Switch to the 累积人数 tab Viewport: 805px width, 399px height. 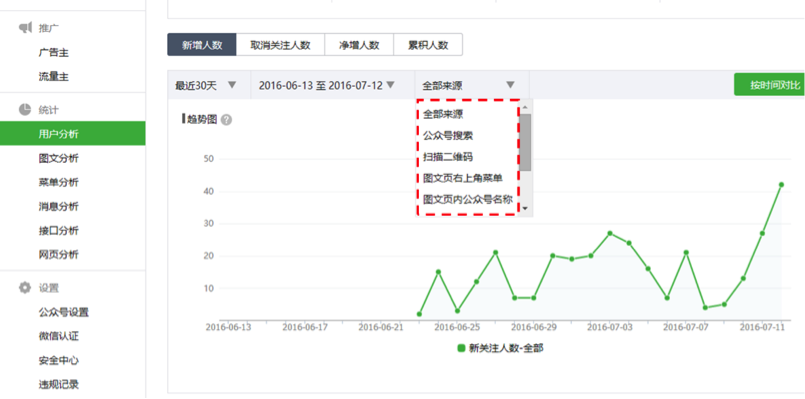428,45
